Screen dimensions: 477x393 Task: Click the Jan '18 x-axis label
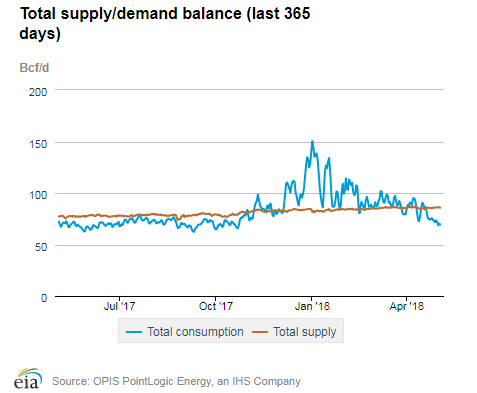tap(312, 306)
